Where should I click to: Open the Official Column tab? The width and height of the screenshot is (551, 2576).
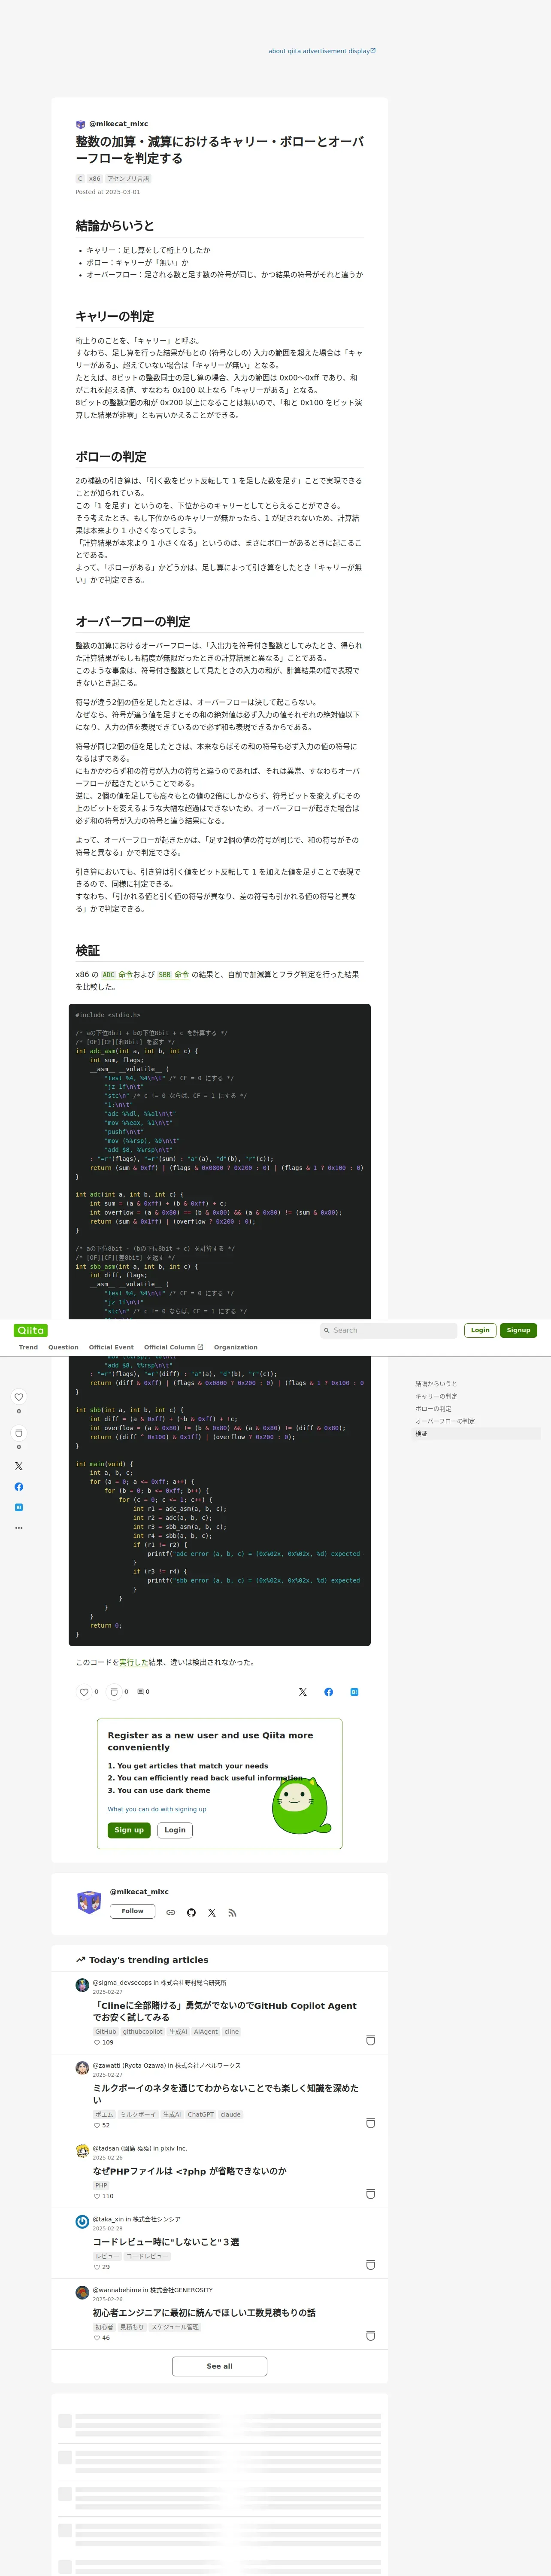click(173, 1347)
